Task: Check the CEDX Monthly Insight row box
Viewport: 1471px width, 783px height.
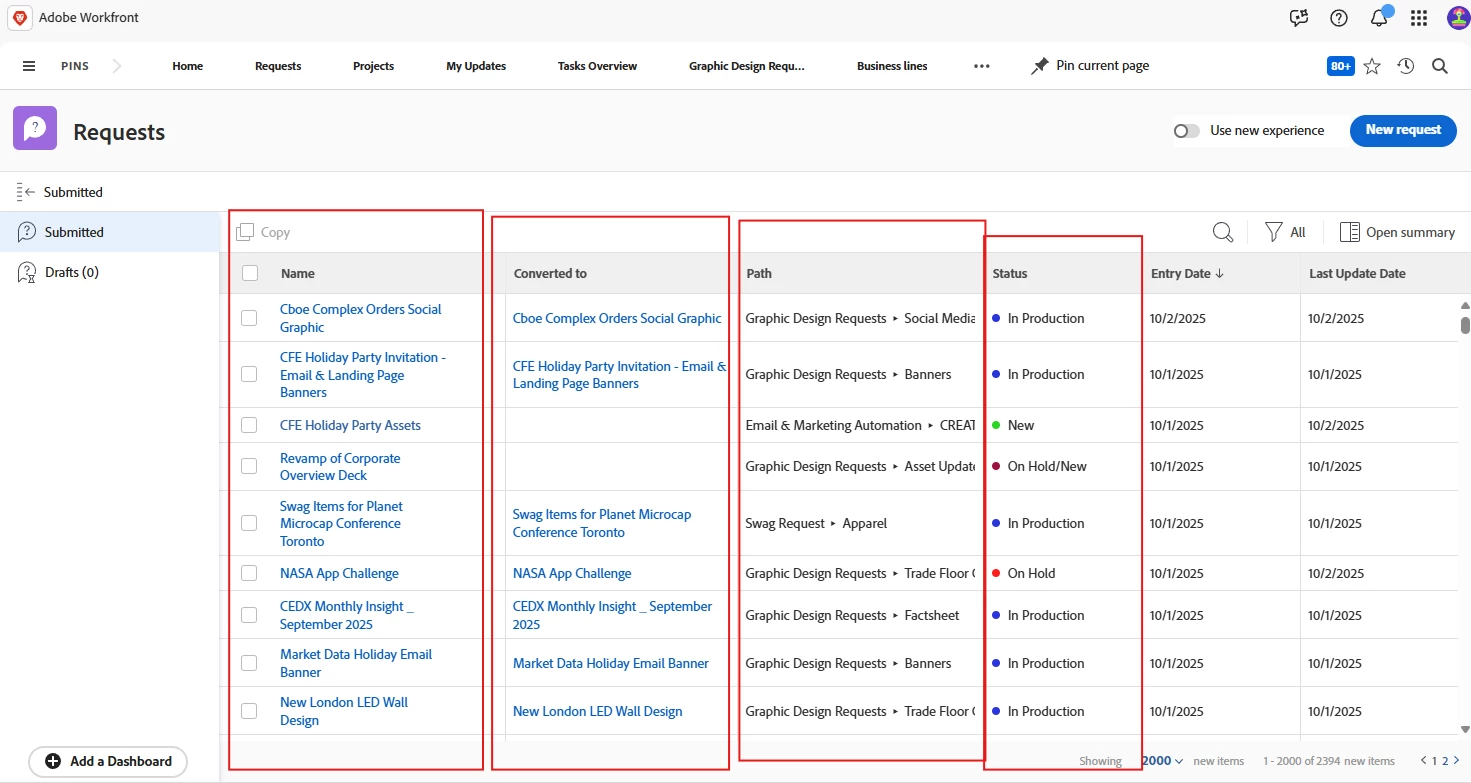Action: [249, 615]
